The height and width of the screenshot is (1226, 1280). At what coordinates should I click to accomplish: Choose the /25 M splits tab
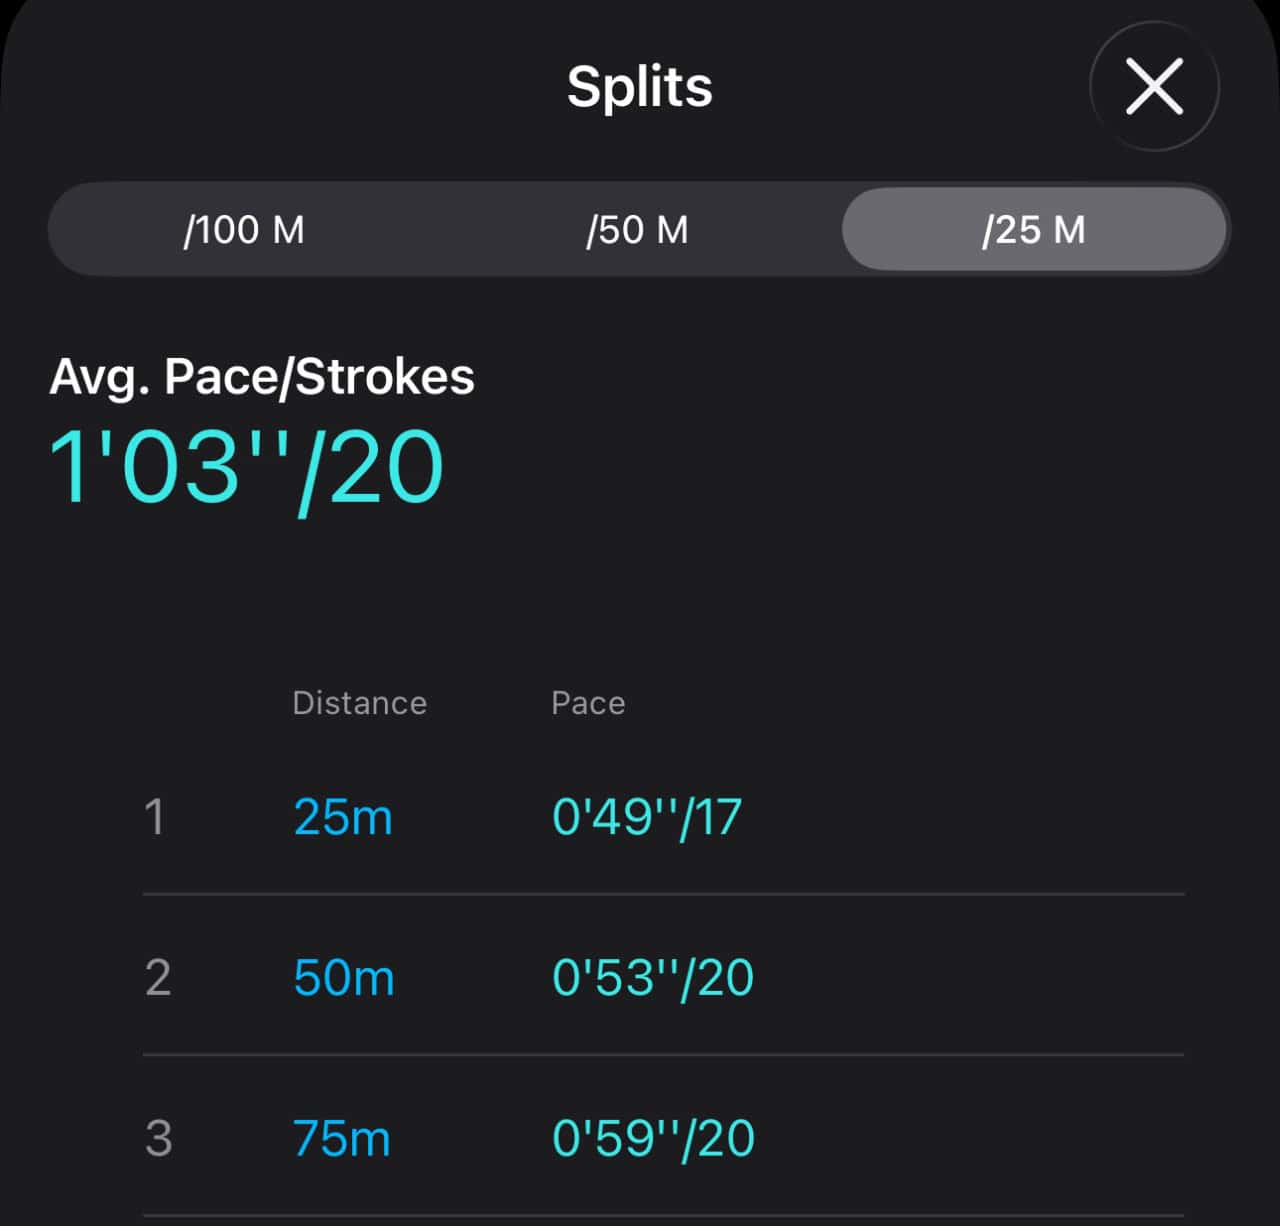click(1033, 230)
